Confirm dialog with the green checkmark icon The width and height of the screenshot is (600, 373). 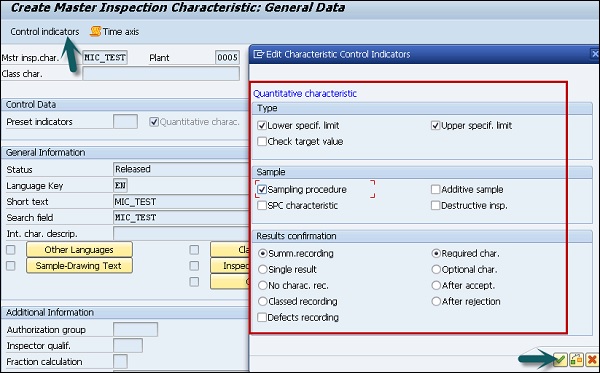tap(560, 359)
